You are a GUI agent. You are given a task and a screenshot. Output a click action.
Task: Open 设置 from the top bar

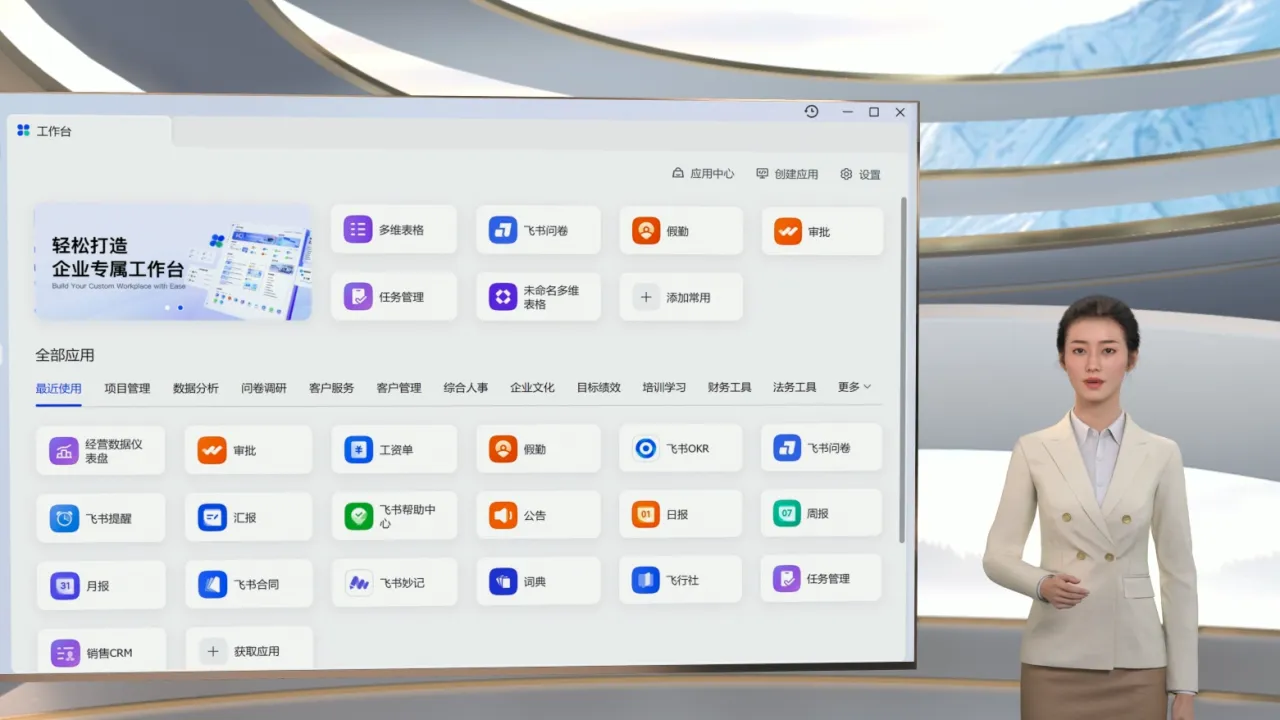click(x=860, y=174)
